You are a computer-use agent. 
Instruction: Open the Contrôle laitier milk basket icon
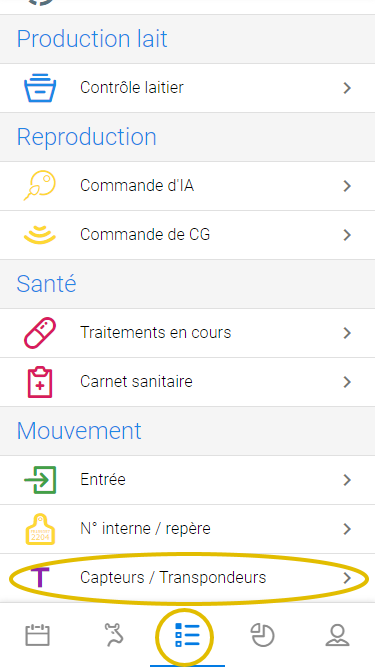(40, 88)
